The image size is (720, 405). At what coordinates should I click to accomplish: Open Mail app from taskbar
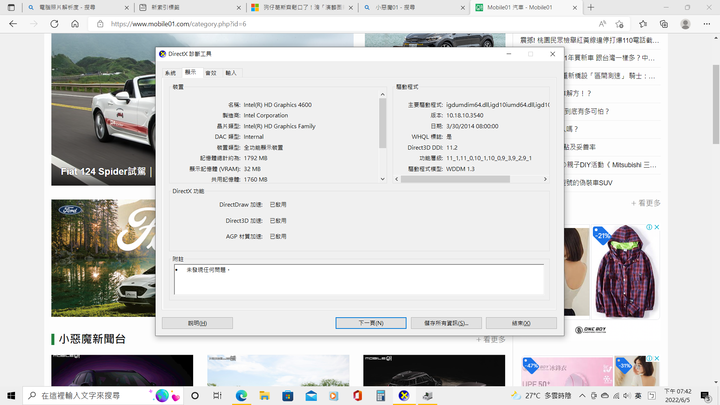coord(311,395)
